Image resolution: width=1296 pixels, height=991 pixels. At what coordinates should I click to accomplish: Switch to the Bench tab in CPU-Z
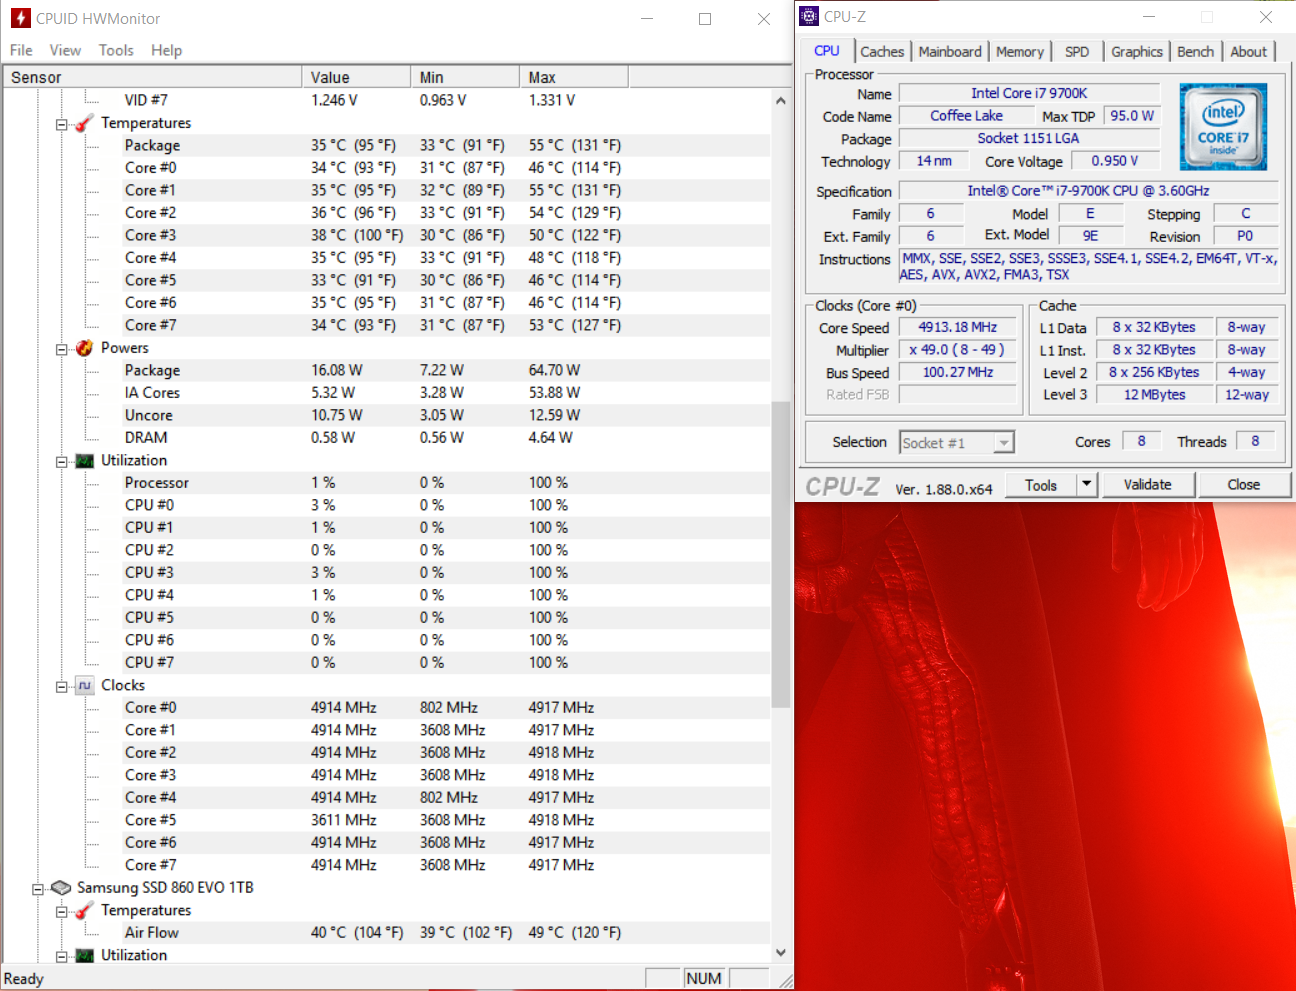tap(1195, 52)
